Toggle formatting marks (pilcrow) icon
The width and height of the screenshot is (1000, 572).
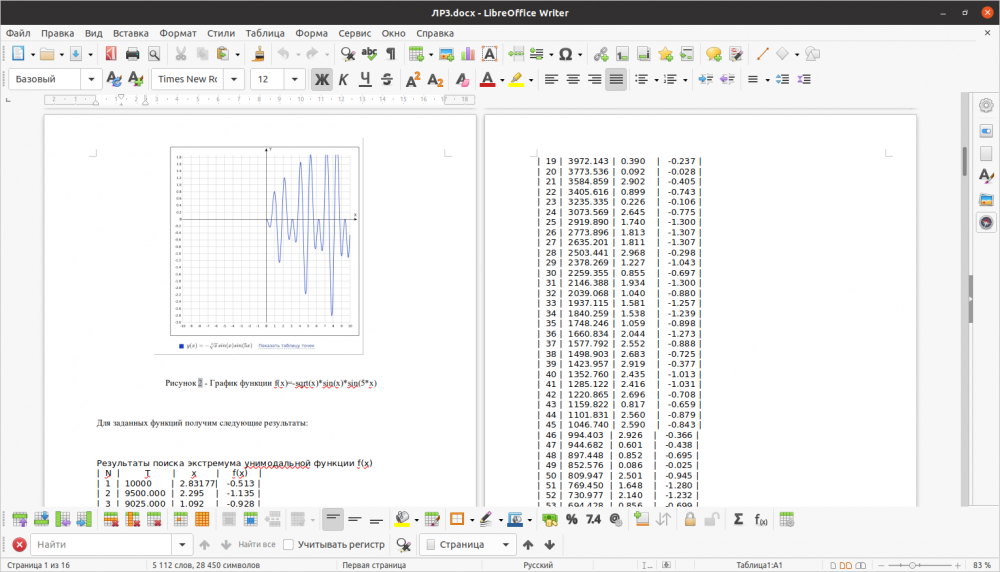(391, 54)
